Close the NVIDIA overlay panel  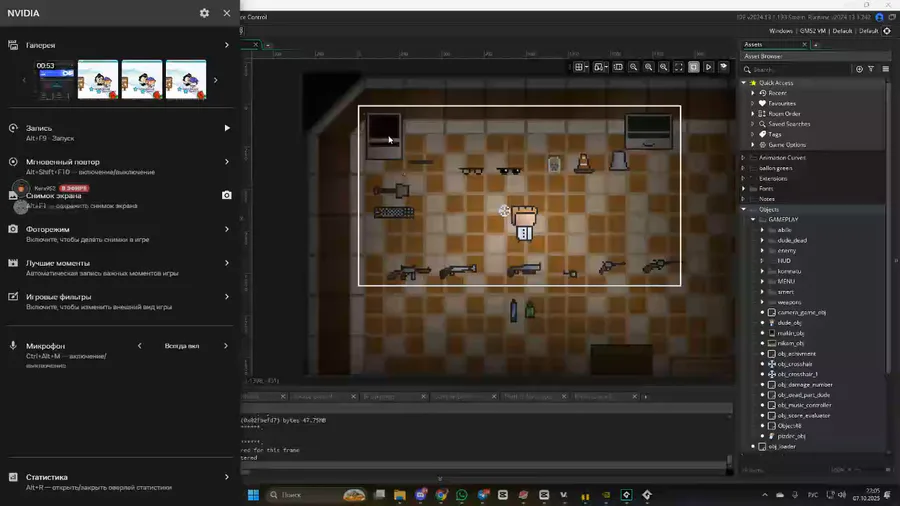pyautogui.click(x=227, y=13)
